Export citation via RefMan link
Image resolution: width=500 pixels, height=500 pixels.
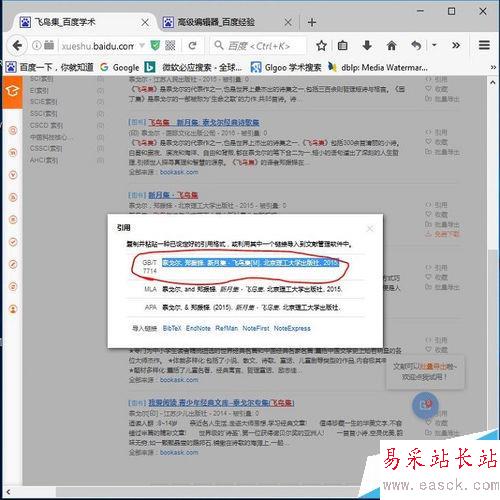[x=227, y=328]
